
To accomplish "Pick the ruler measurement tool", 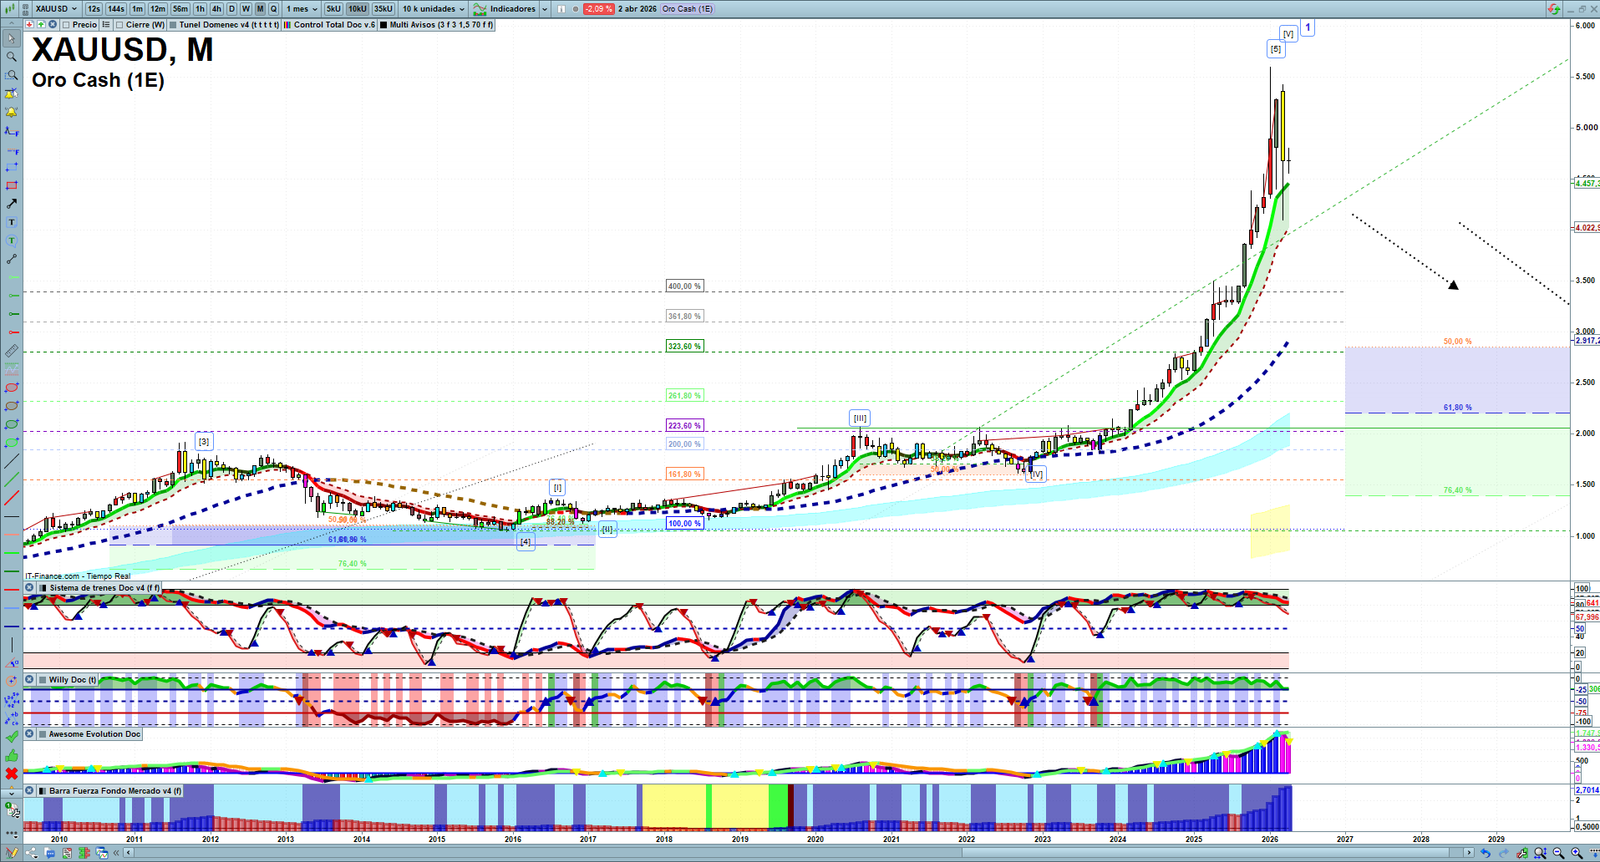I will (12, 351).
